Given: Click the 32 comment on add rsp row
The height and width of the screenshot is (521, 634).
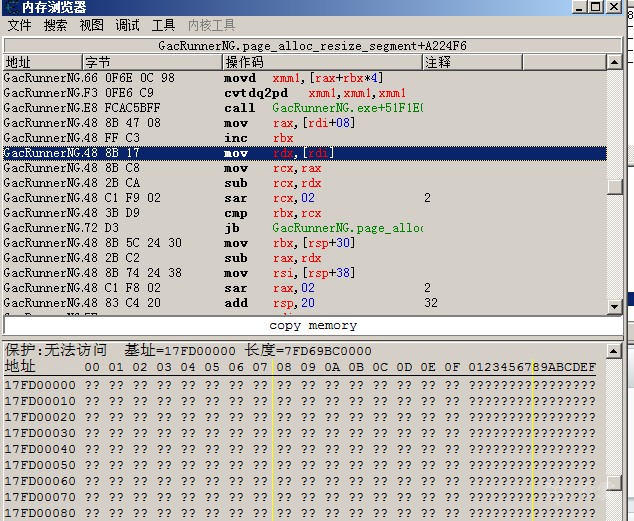Looking at the screenshot, I should pos(431,303).
